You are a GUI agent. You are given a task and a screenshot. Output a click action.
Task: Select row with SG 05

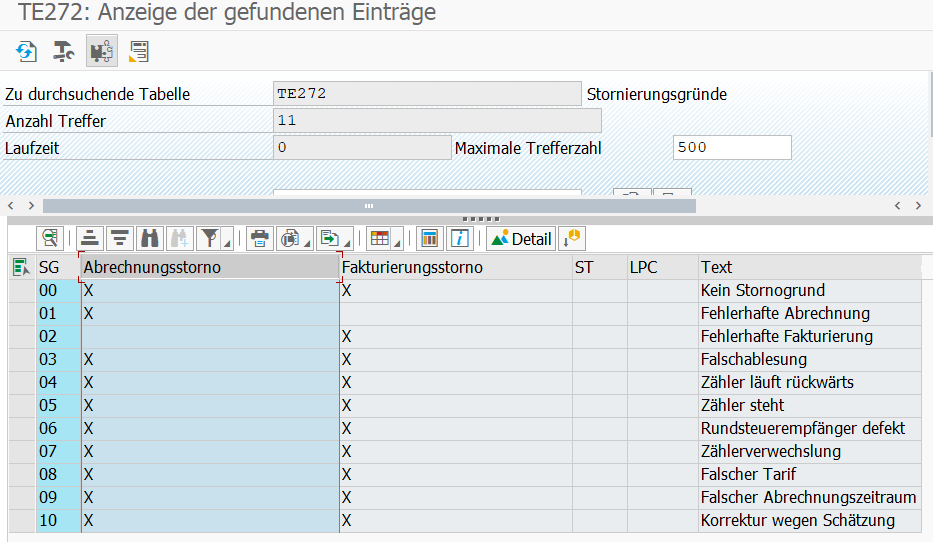coord(22,405)
